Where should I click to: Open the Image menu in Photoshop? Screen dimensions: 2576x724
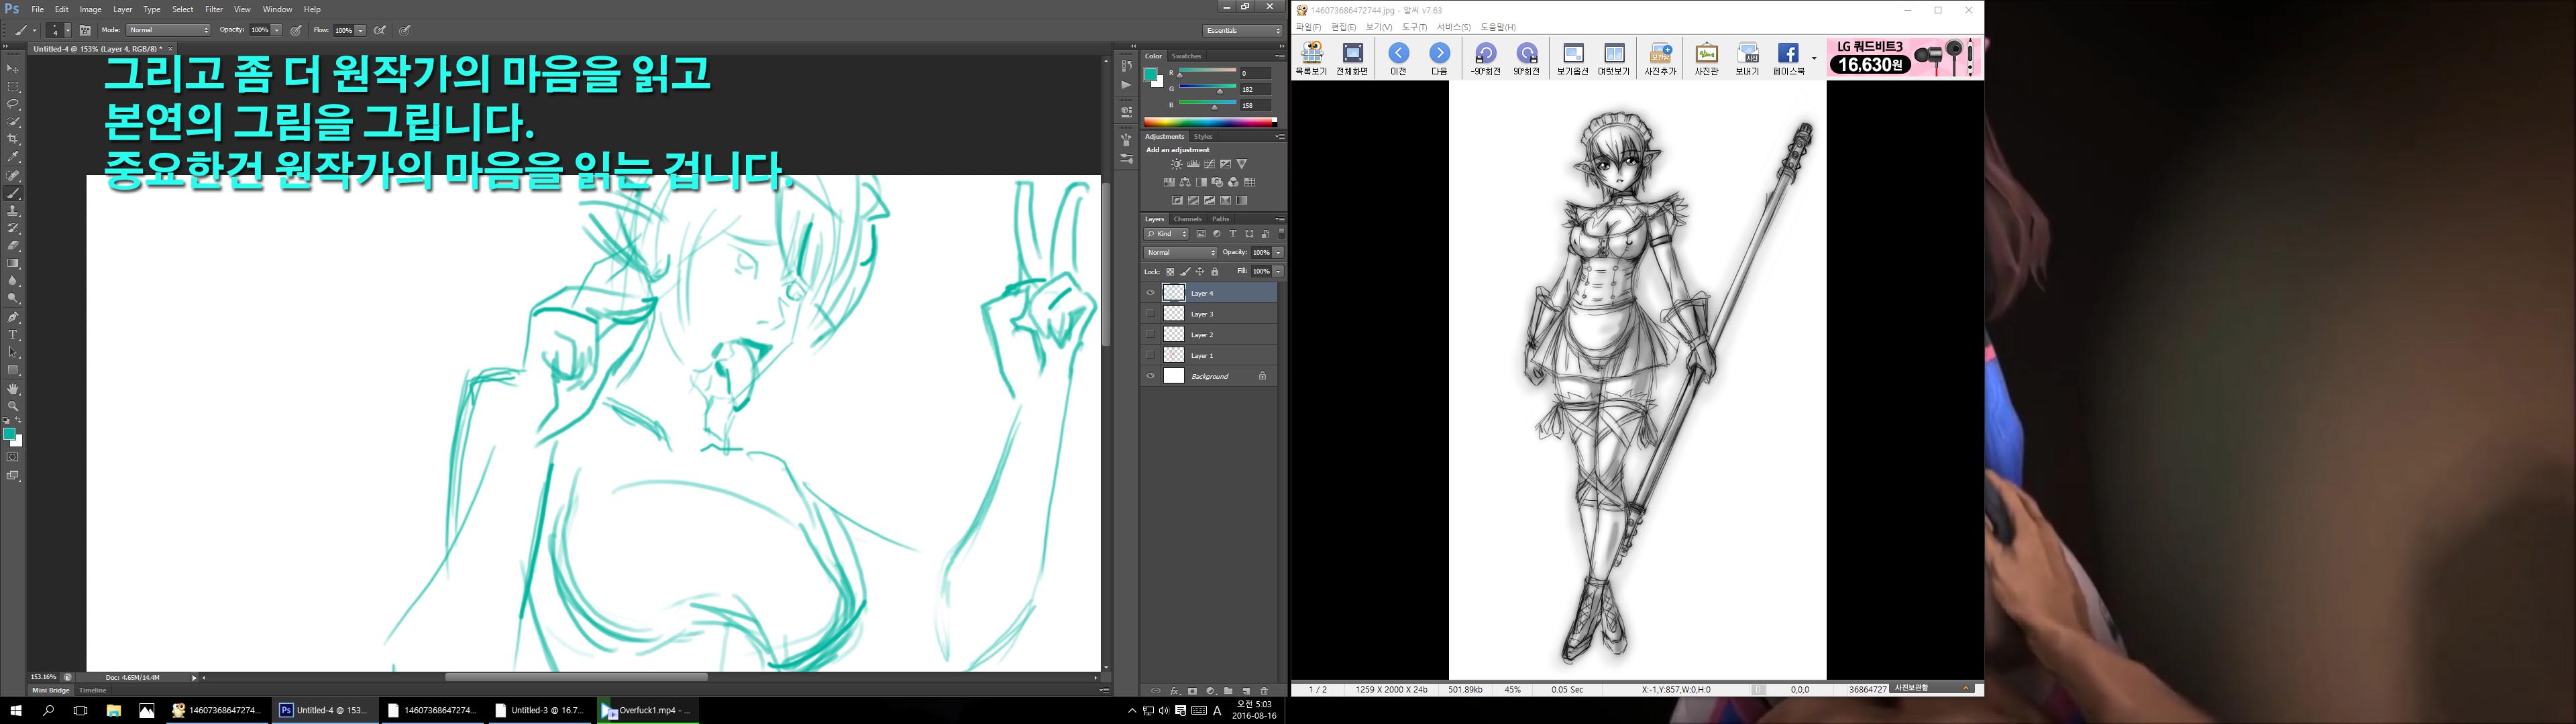tap(91, 9)
